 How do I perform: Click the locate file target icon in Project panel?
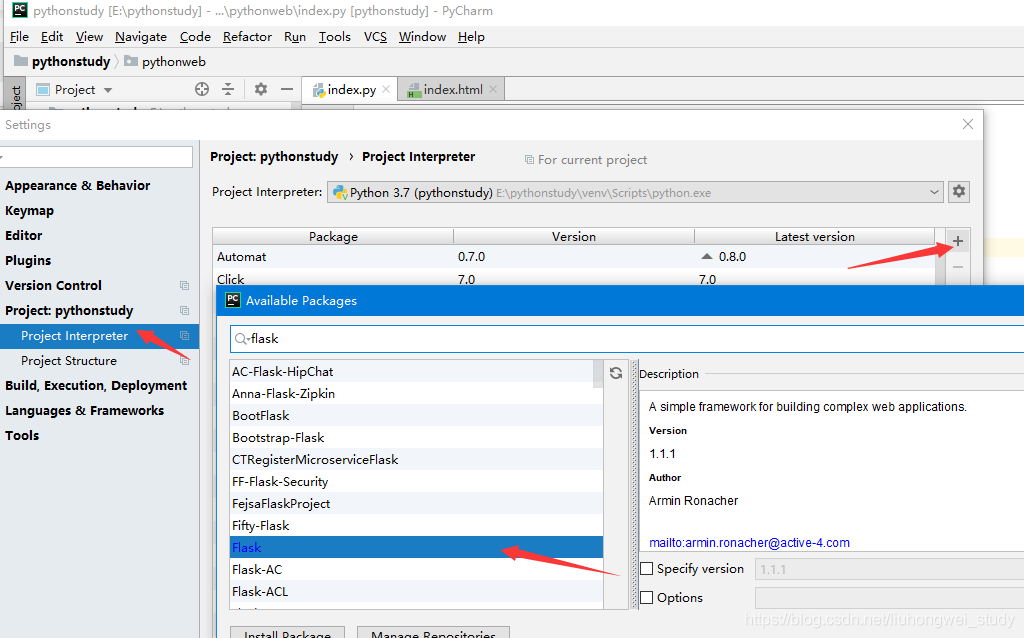click(x=202, y=89)
